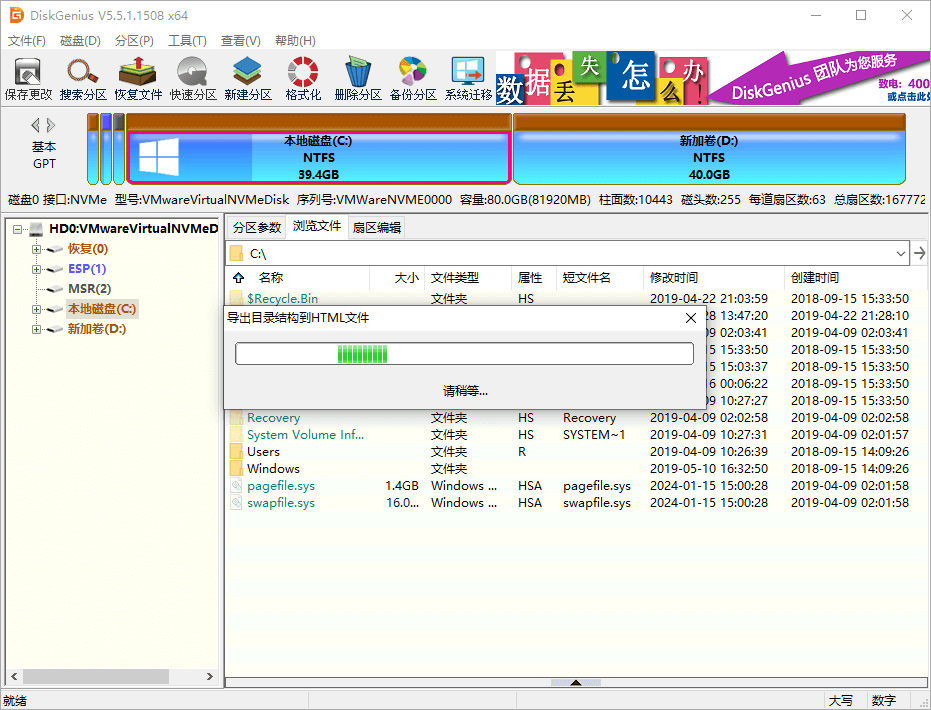Close the 导出目录结构到HTML文件 dialog
Image resolution: width=931 pixels, height=710 pixels.
[691, 318]
